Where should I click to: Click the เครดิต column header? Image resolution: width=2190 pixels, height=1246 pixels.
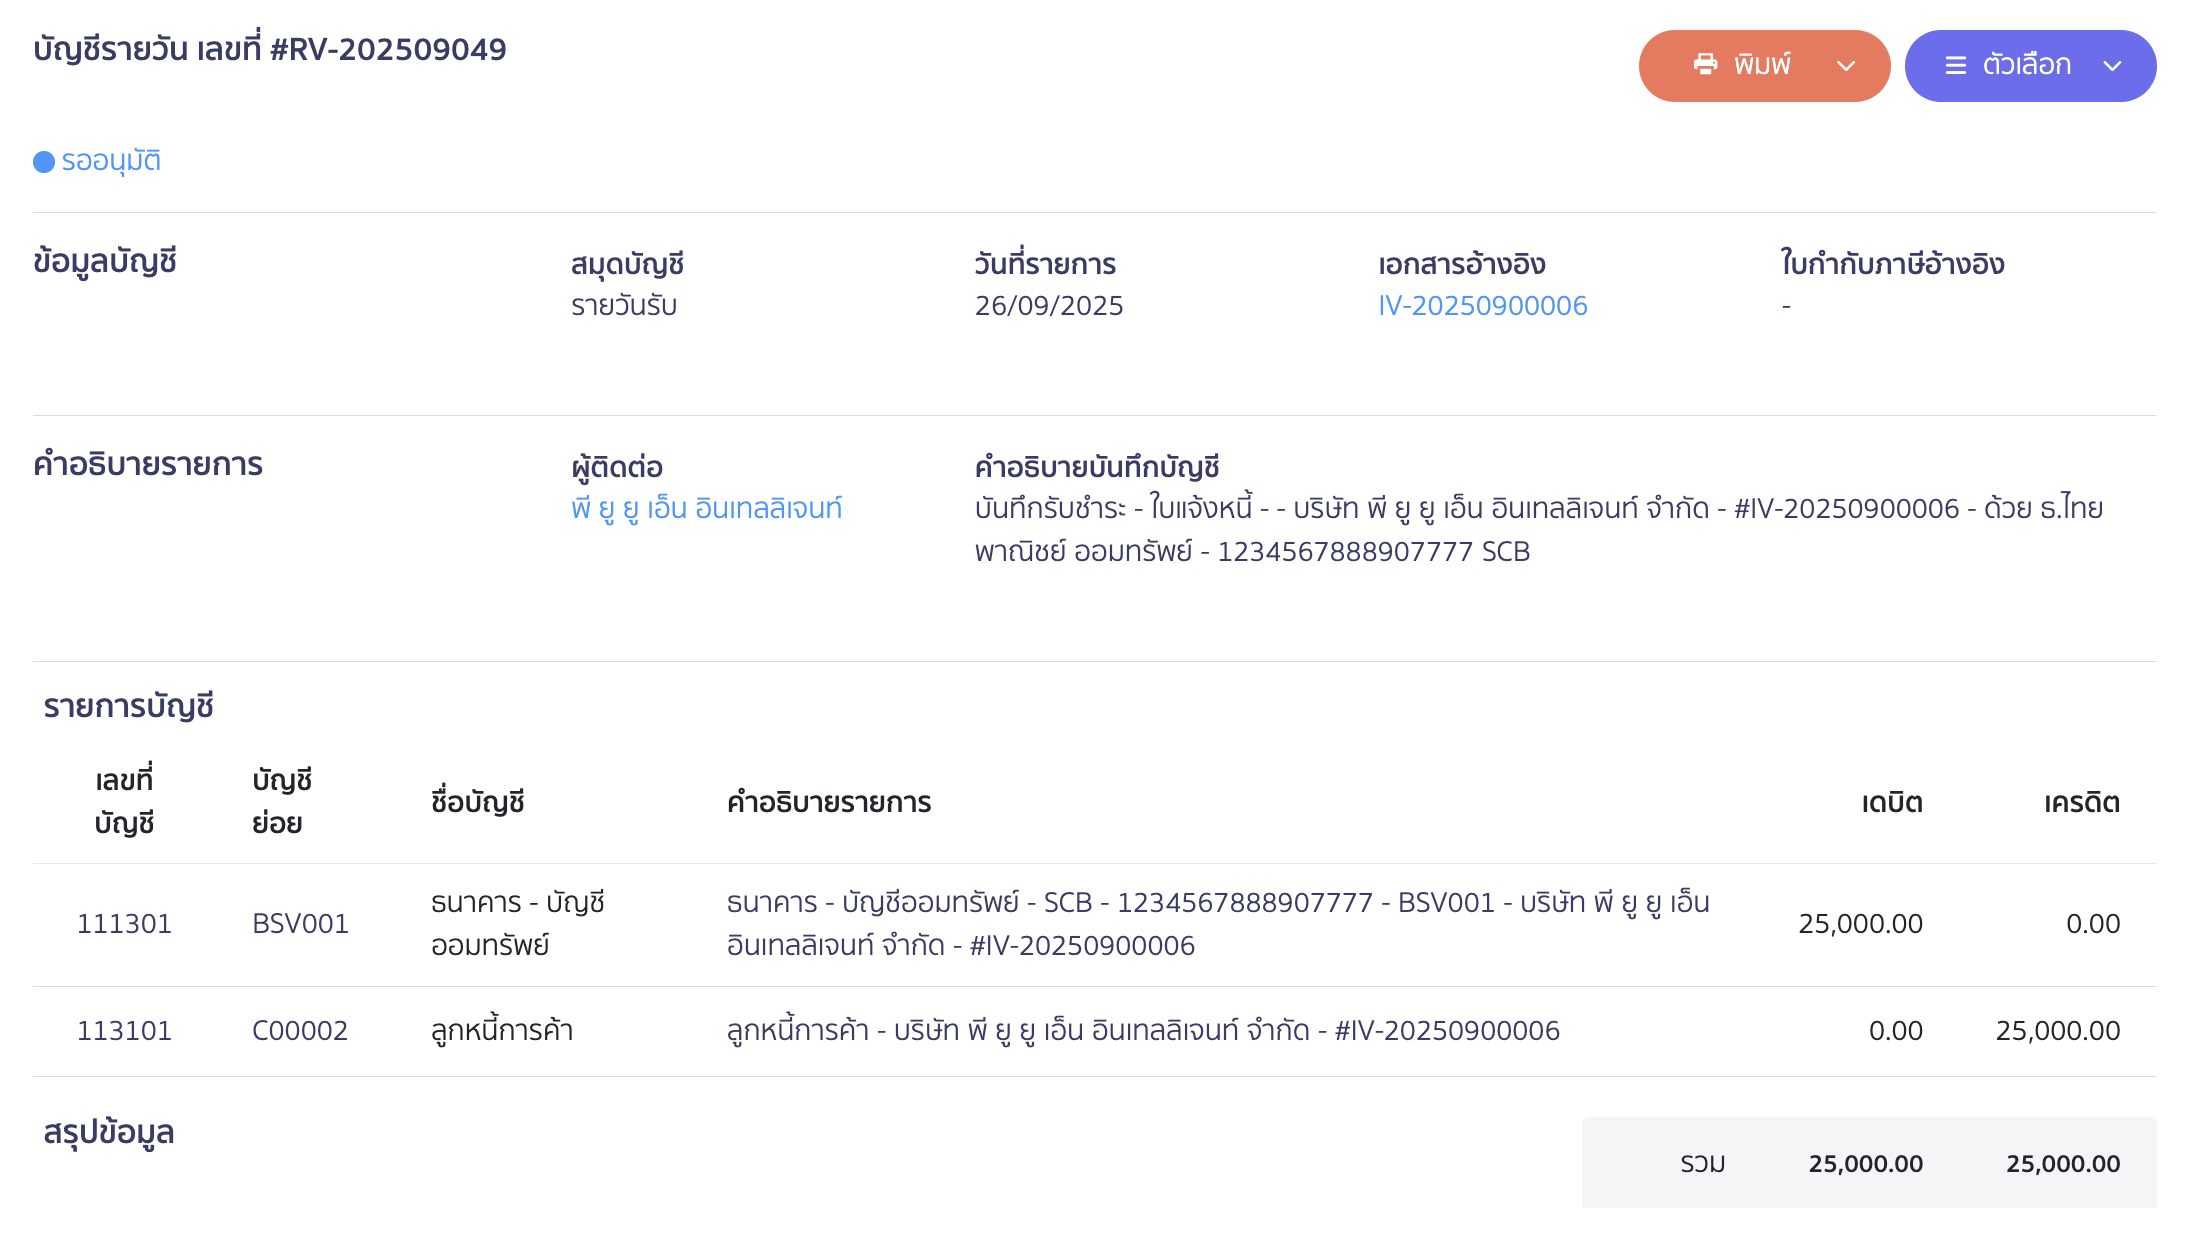pyautogui.click(x=2083, y=802)
